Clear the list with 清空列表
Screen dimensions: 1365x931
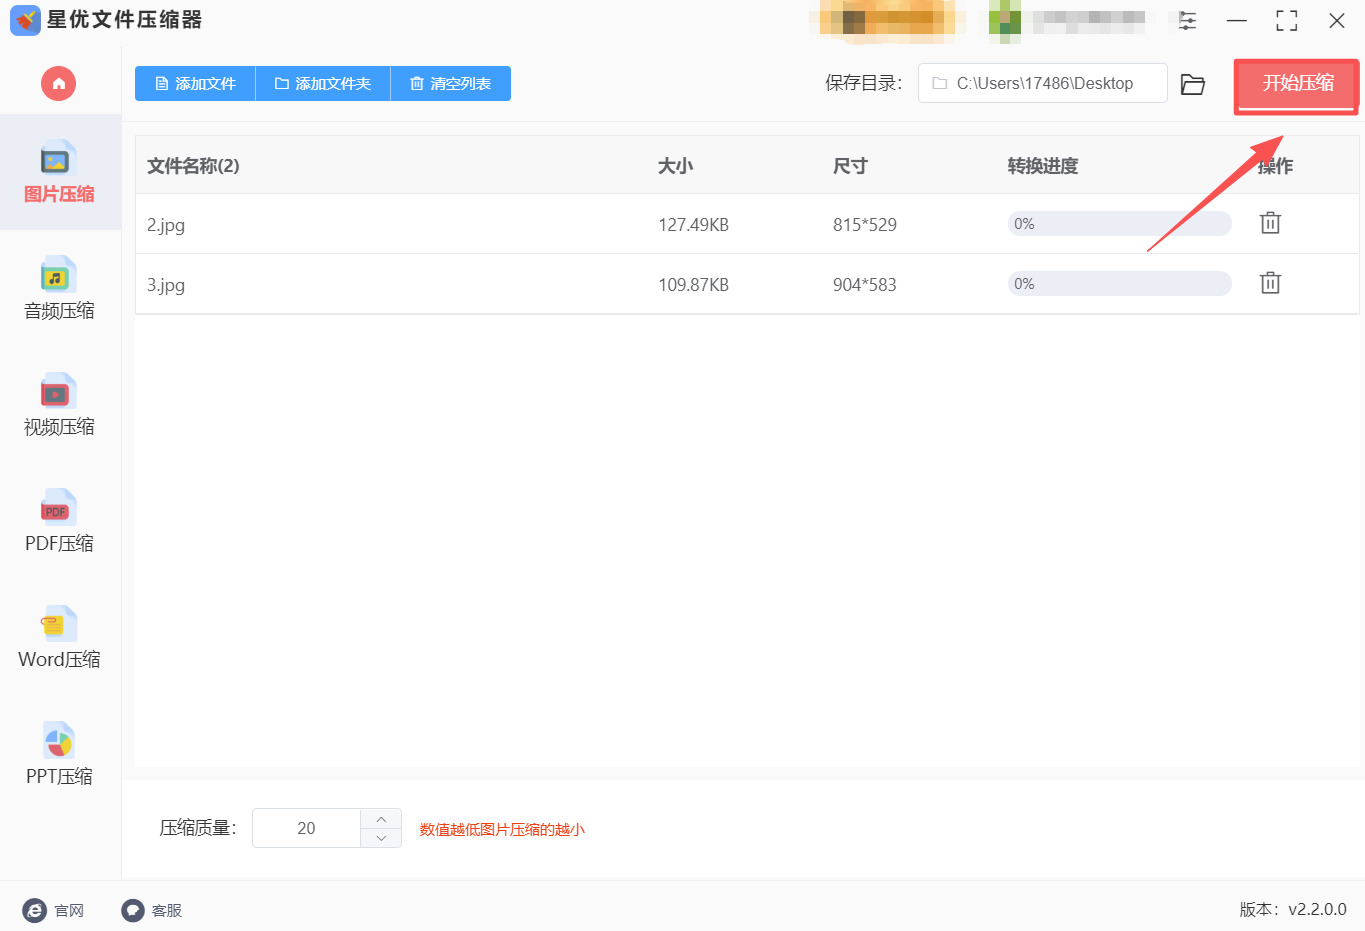point(451,83)
